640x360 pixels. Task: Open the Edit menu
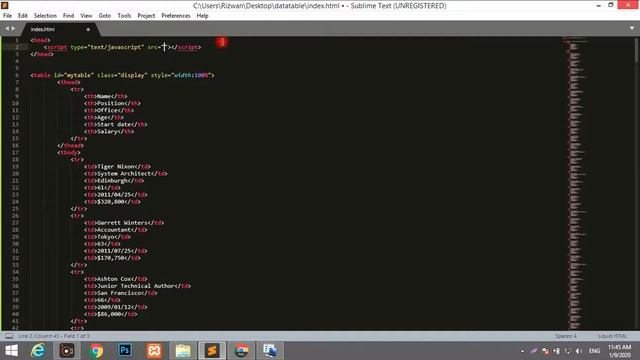click(22, 16)
